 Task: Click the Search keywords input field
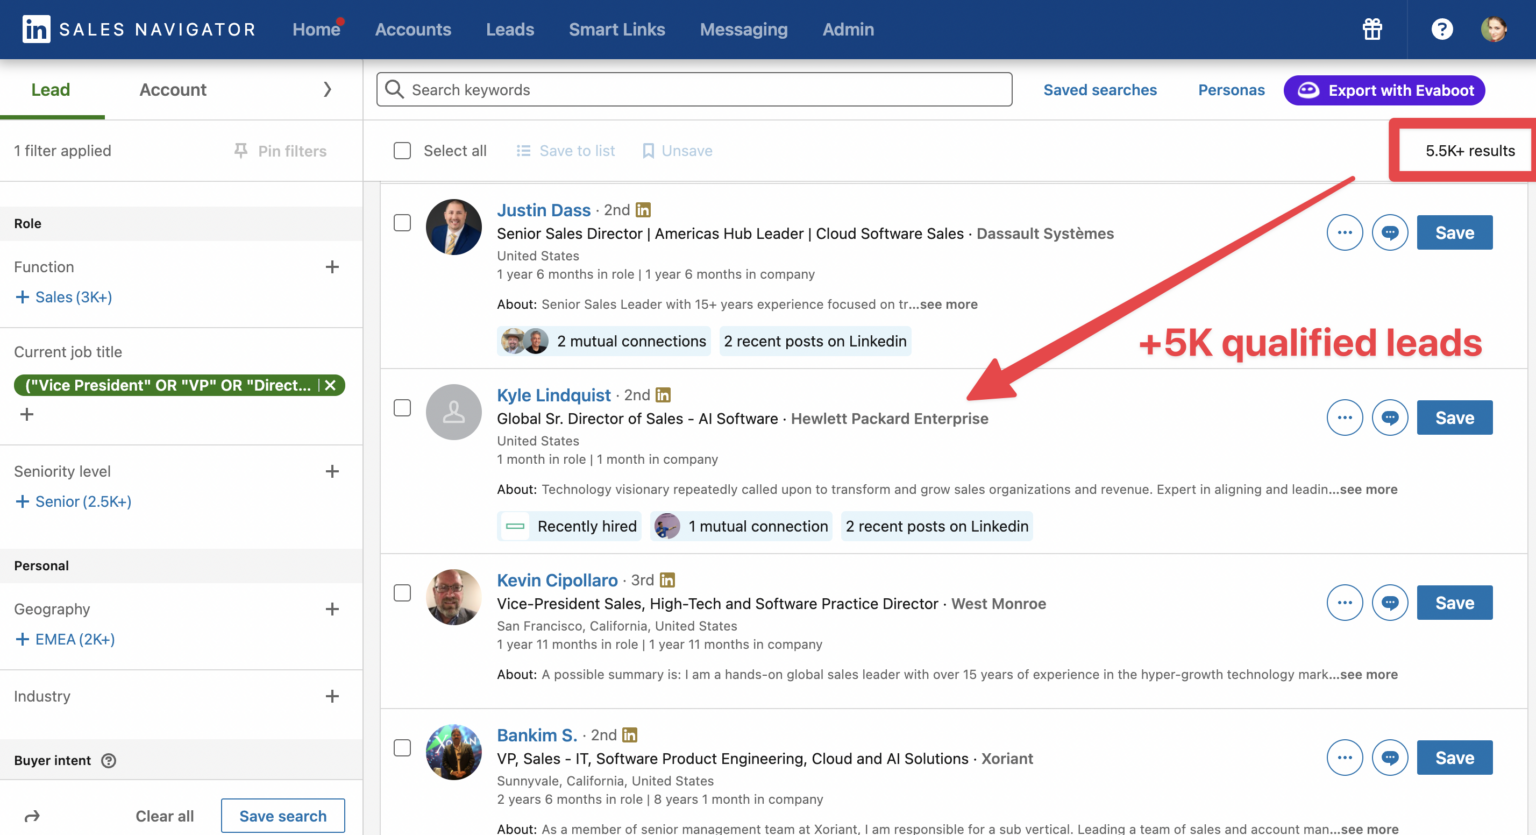(694, 89)
